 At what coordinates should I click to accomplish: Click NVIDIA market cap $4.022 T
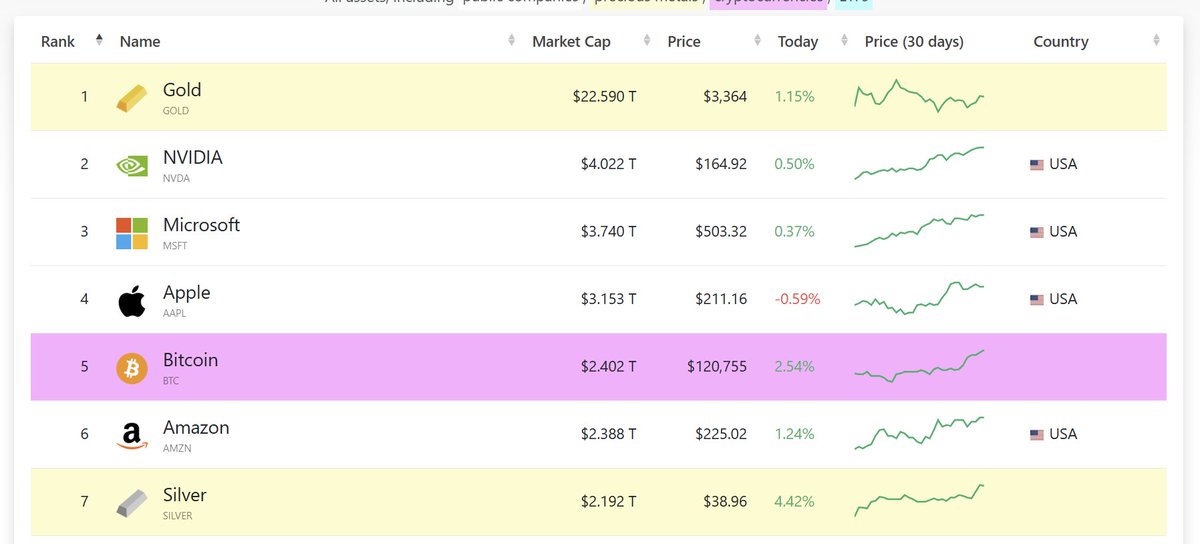click(x=609, y=164)
